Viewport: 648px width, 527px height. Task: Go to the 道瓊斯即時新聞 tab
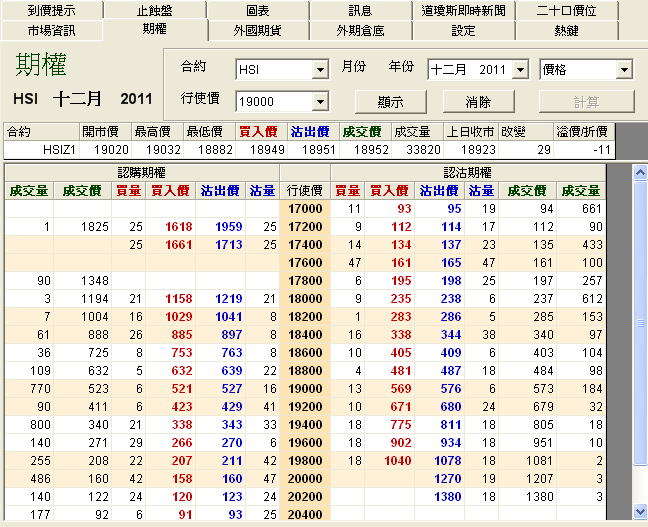point(463,11)
